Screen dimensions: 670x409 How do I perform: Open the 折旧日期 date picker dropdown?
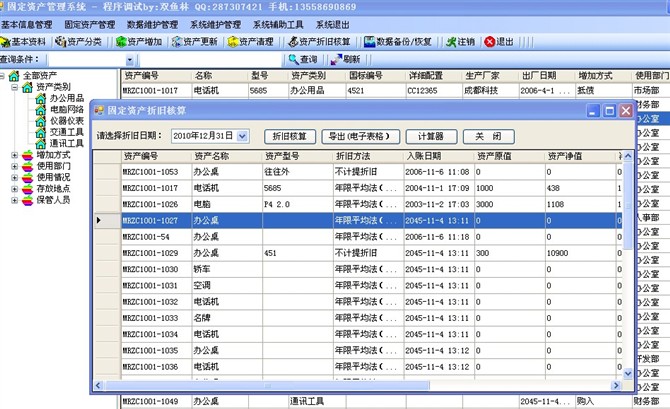pos(242,136)
